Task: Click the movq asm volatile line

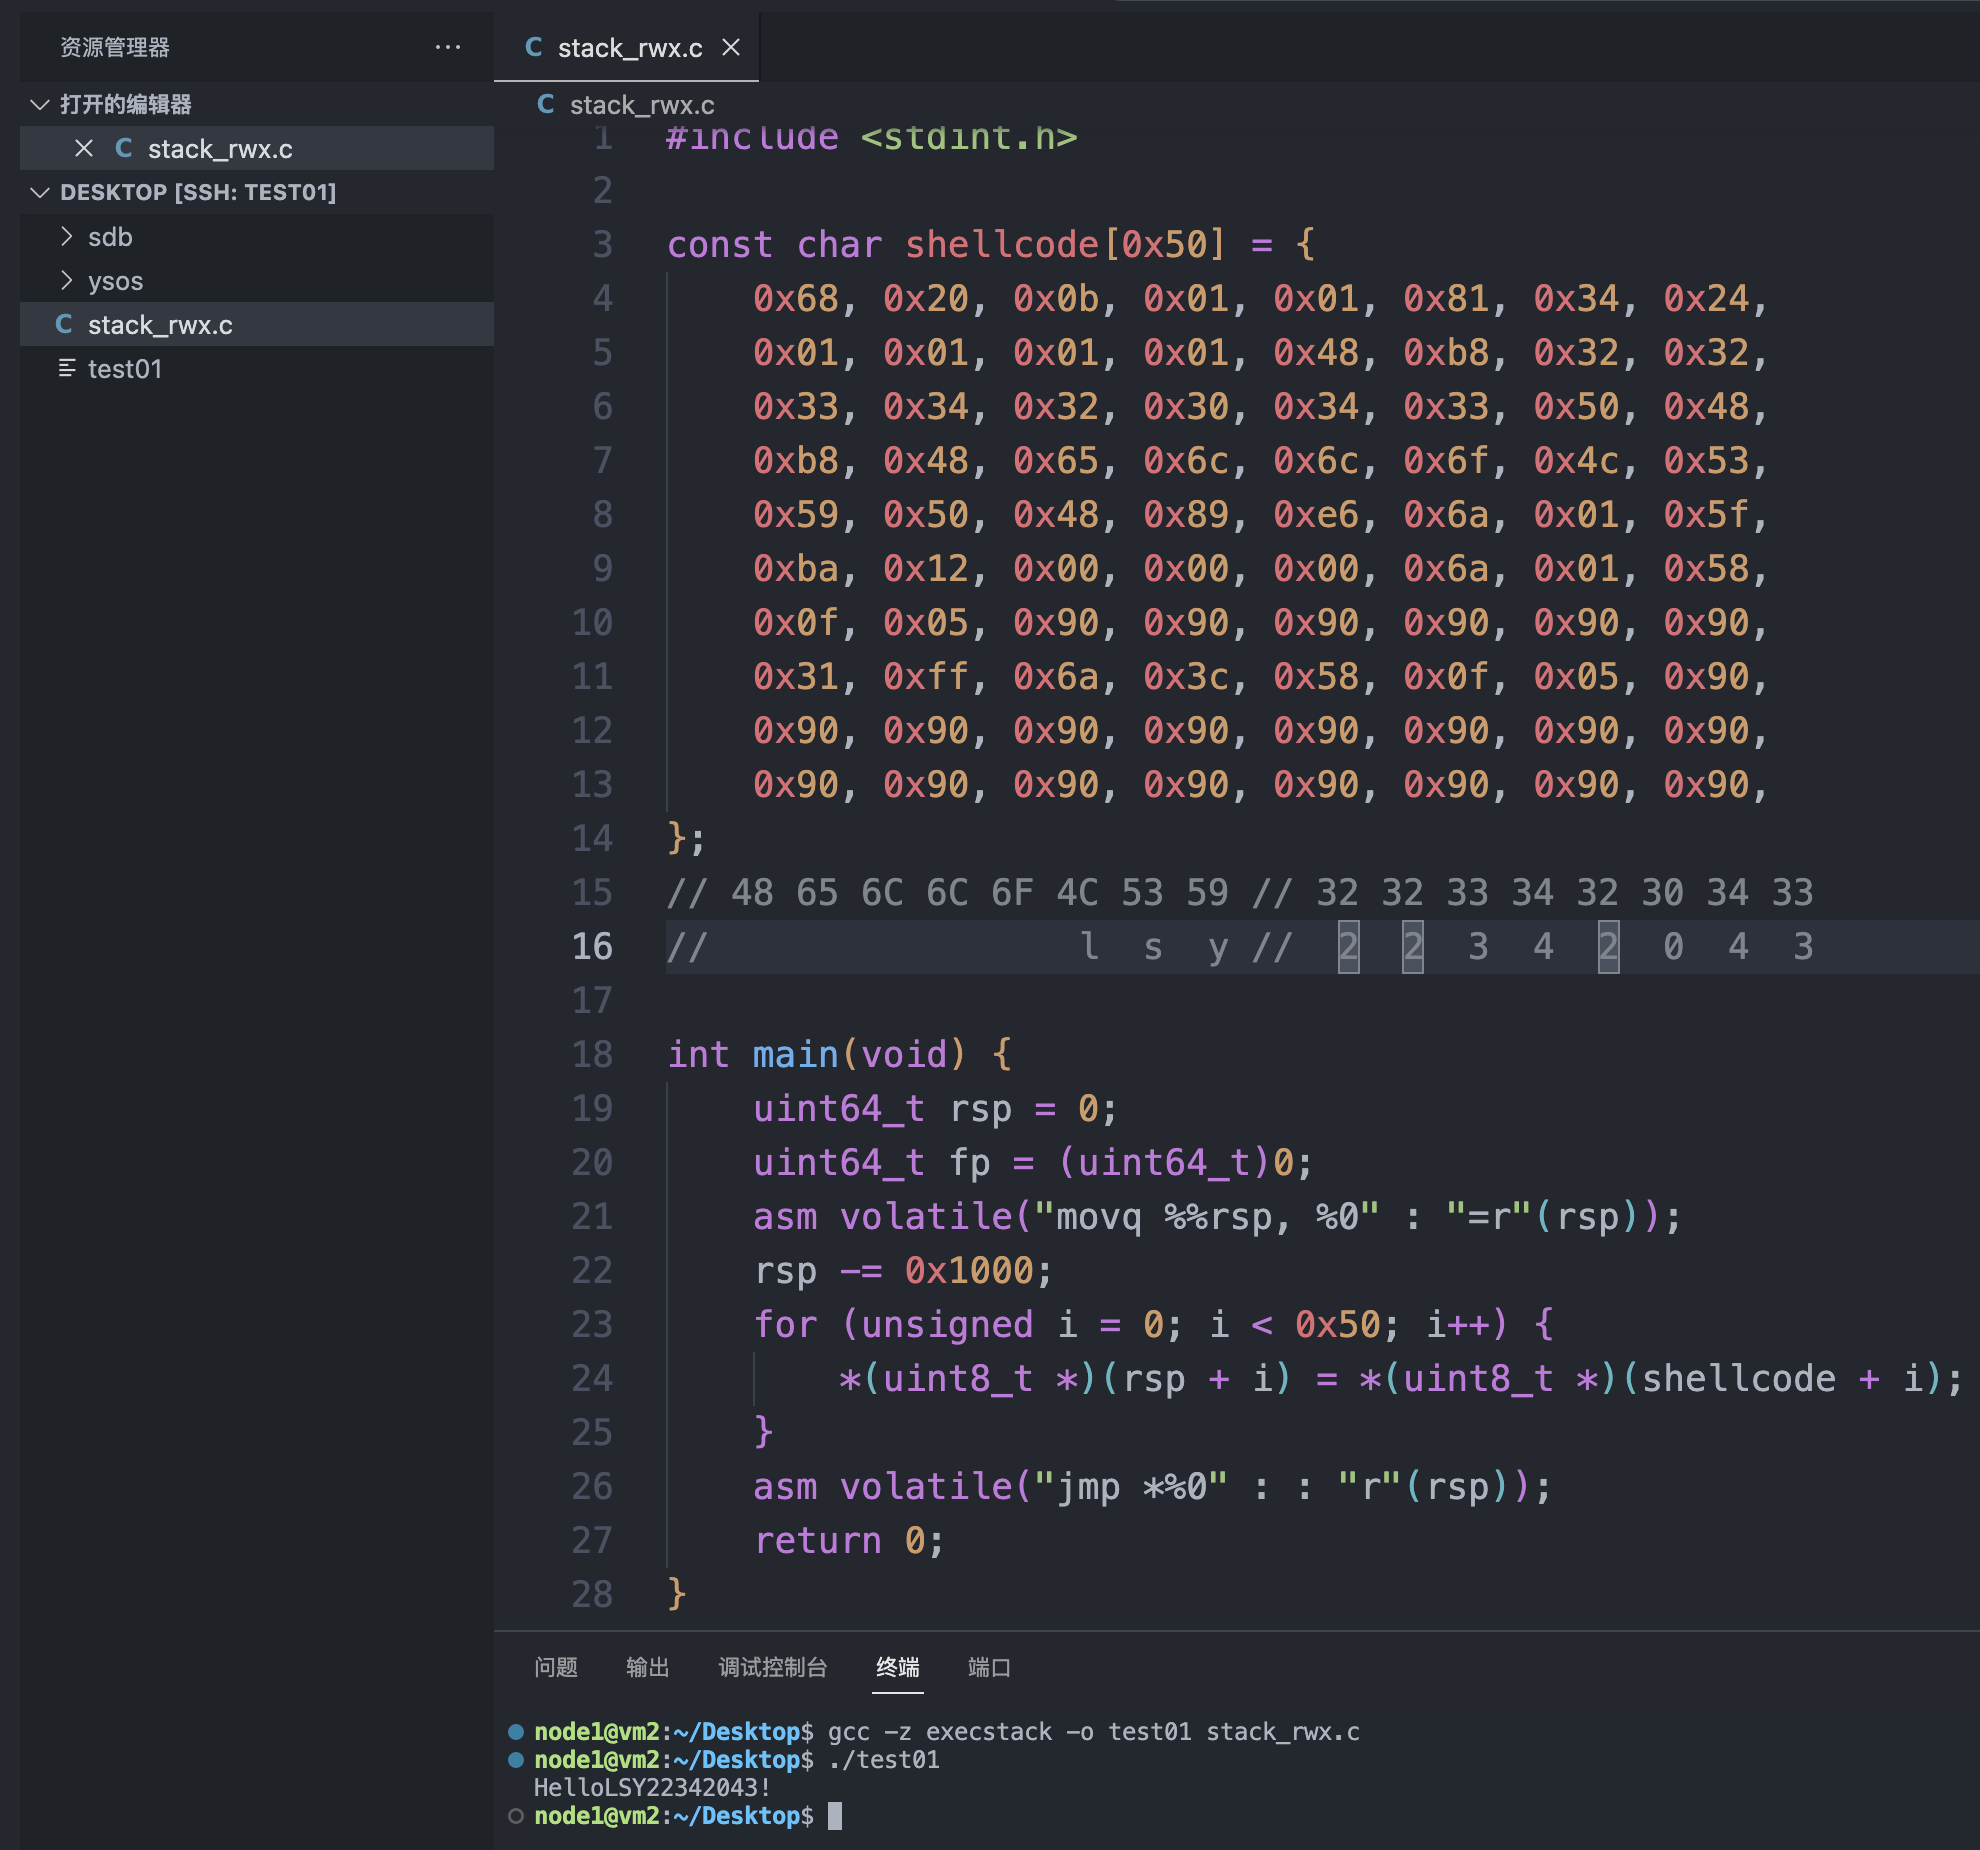Action: pyautogui.click(x=1218, y=1216)
